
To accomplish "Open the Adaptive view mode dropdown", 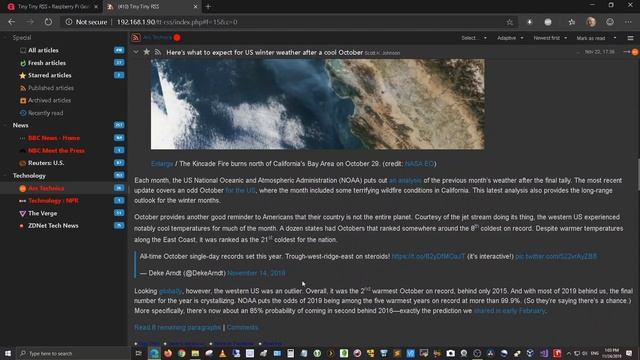I will [510, 38].
